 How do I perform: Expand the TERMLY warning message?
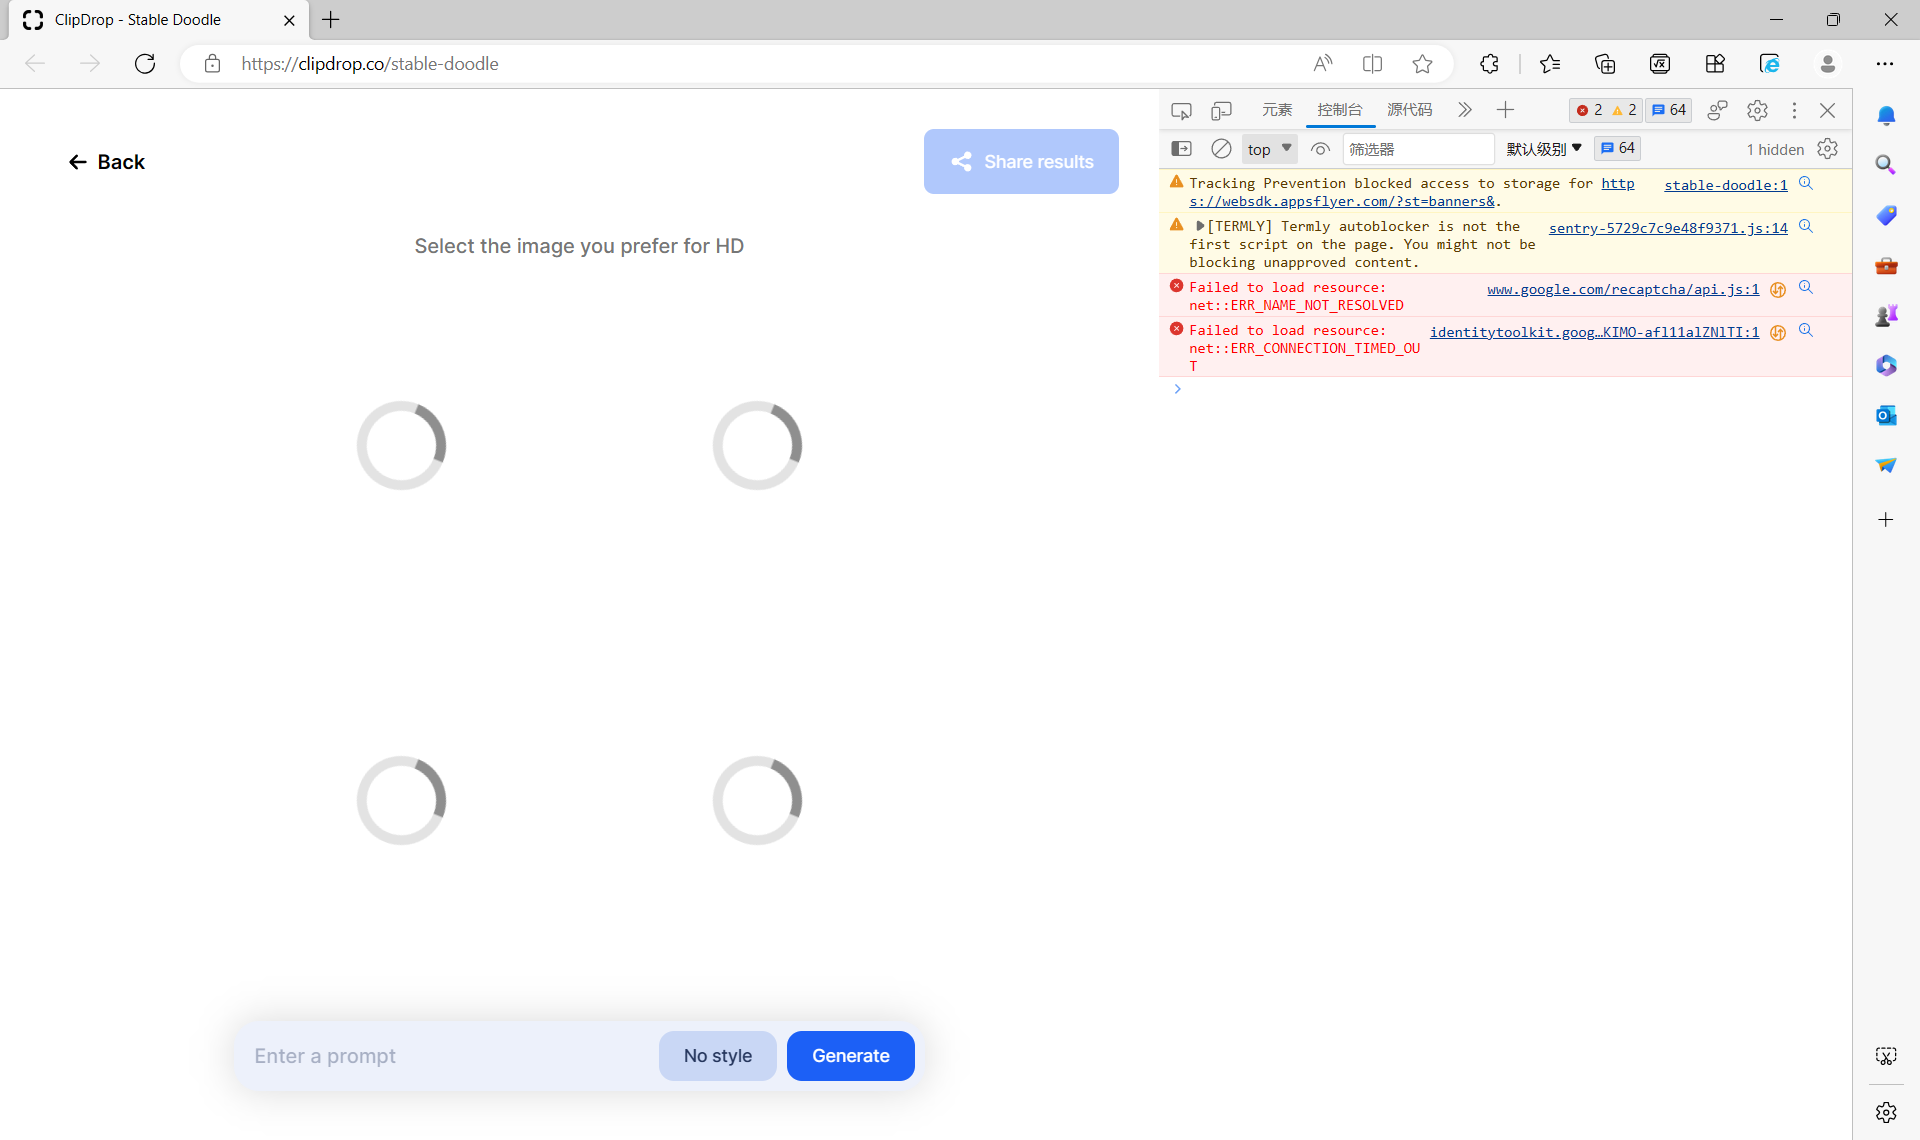click(x=1200, y=227)
